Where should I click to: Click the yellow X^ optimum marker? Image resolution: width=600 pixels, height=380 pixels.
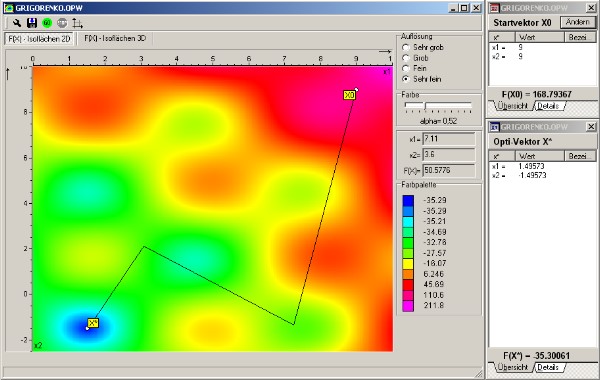[93, 323]
